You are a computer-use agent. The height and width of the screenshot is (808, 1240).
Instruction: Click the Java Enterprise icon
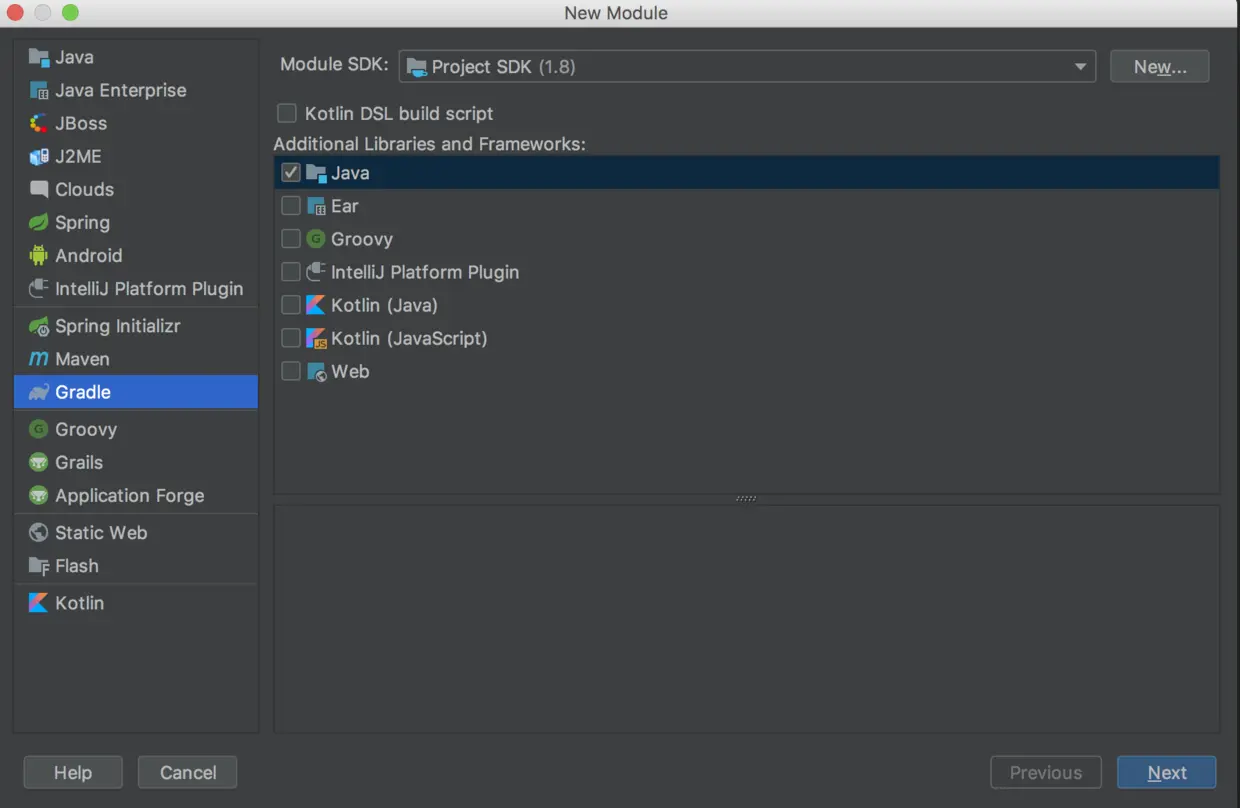39,90
